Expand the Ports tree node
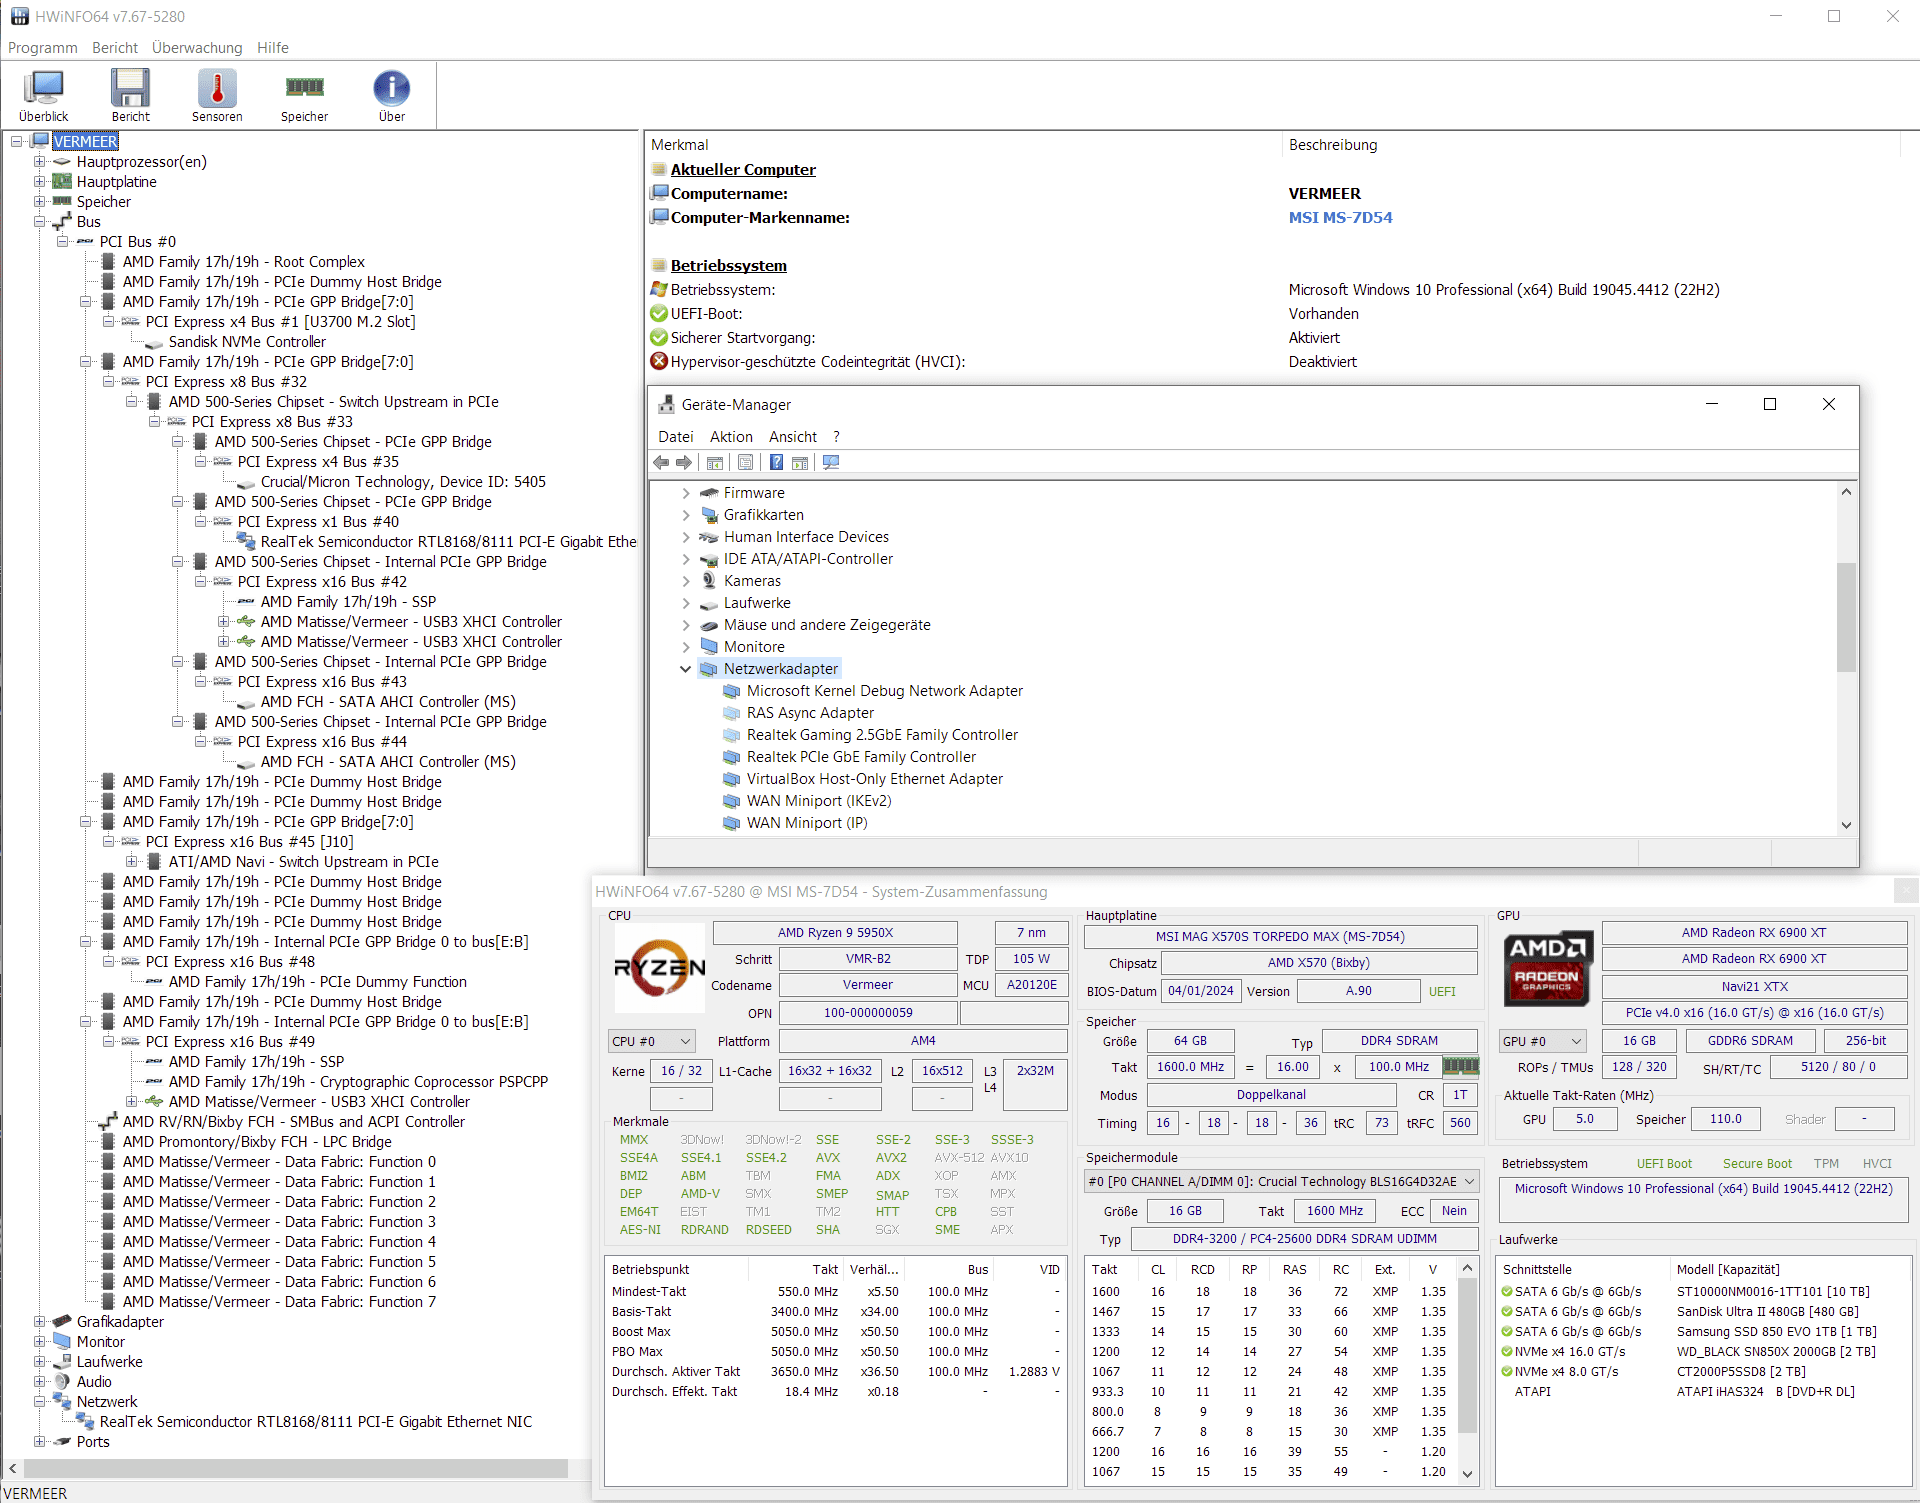Image resolution: width=1920 pixels, height=1503 pixels. point(39,1442)
